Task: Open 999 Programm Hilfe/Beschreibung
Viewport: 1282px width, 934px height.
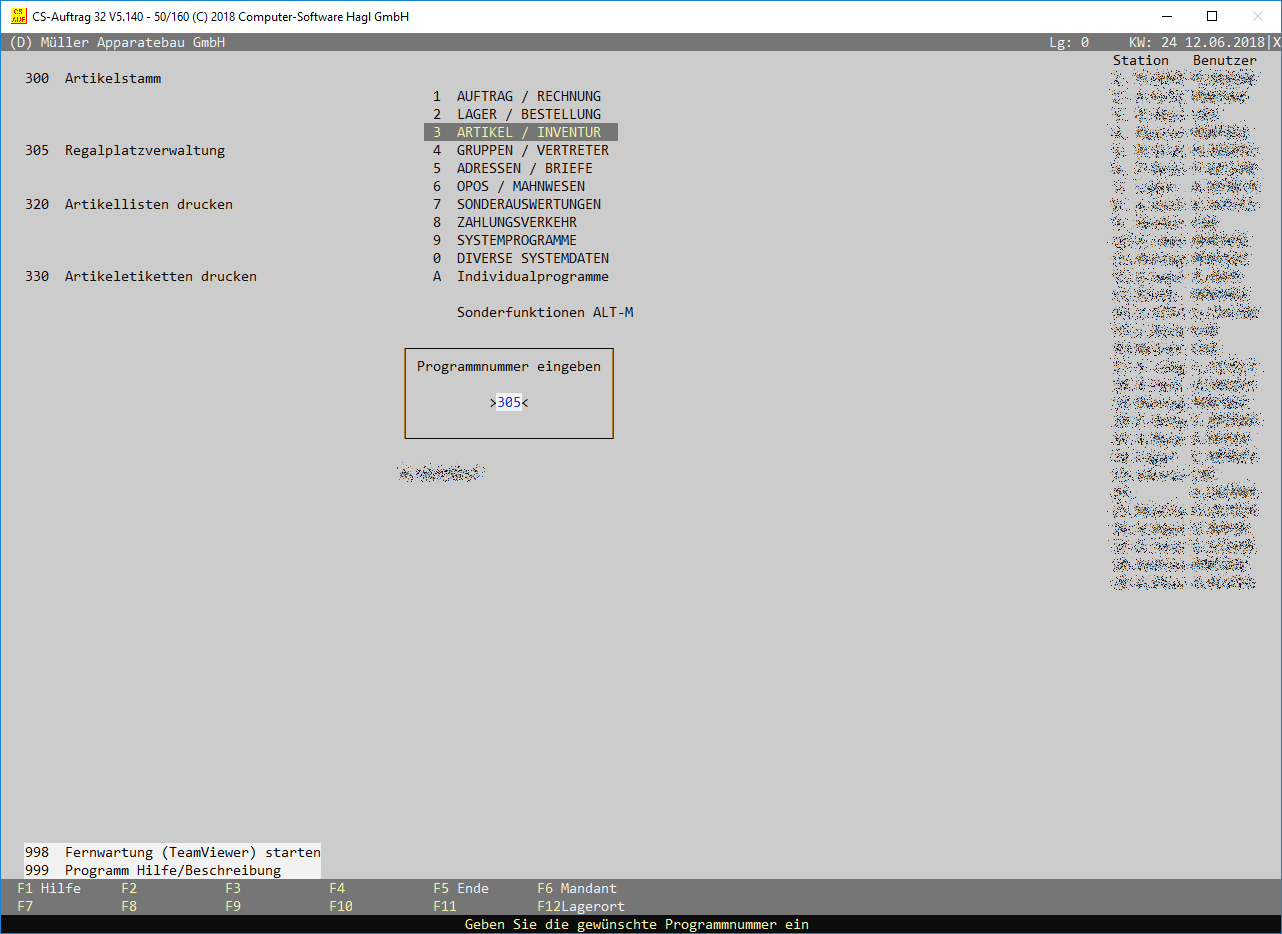Action: 153,871
